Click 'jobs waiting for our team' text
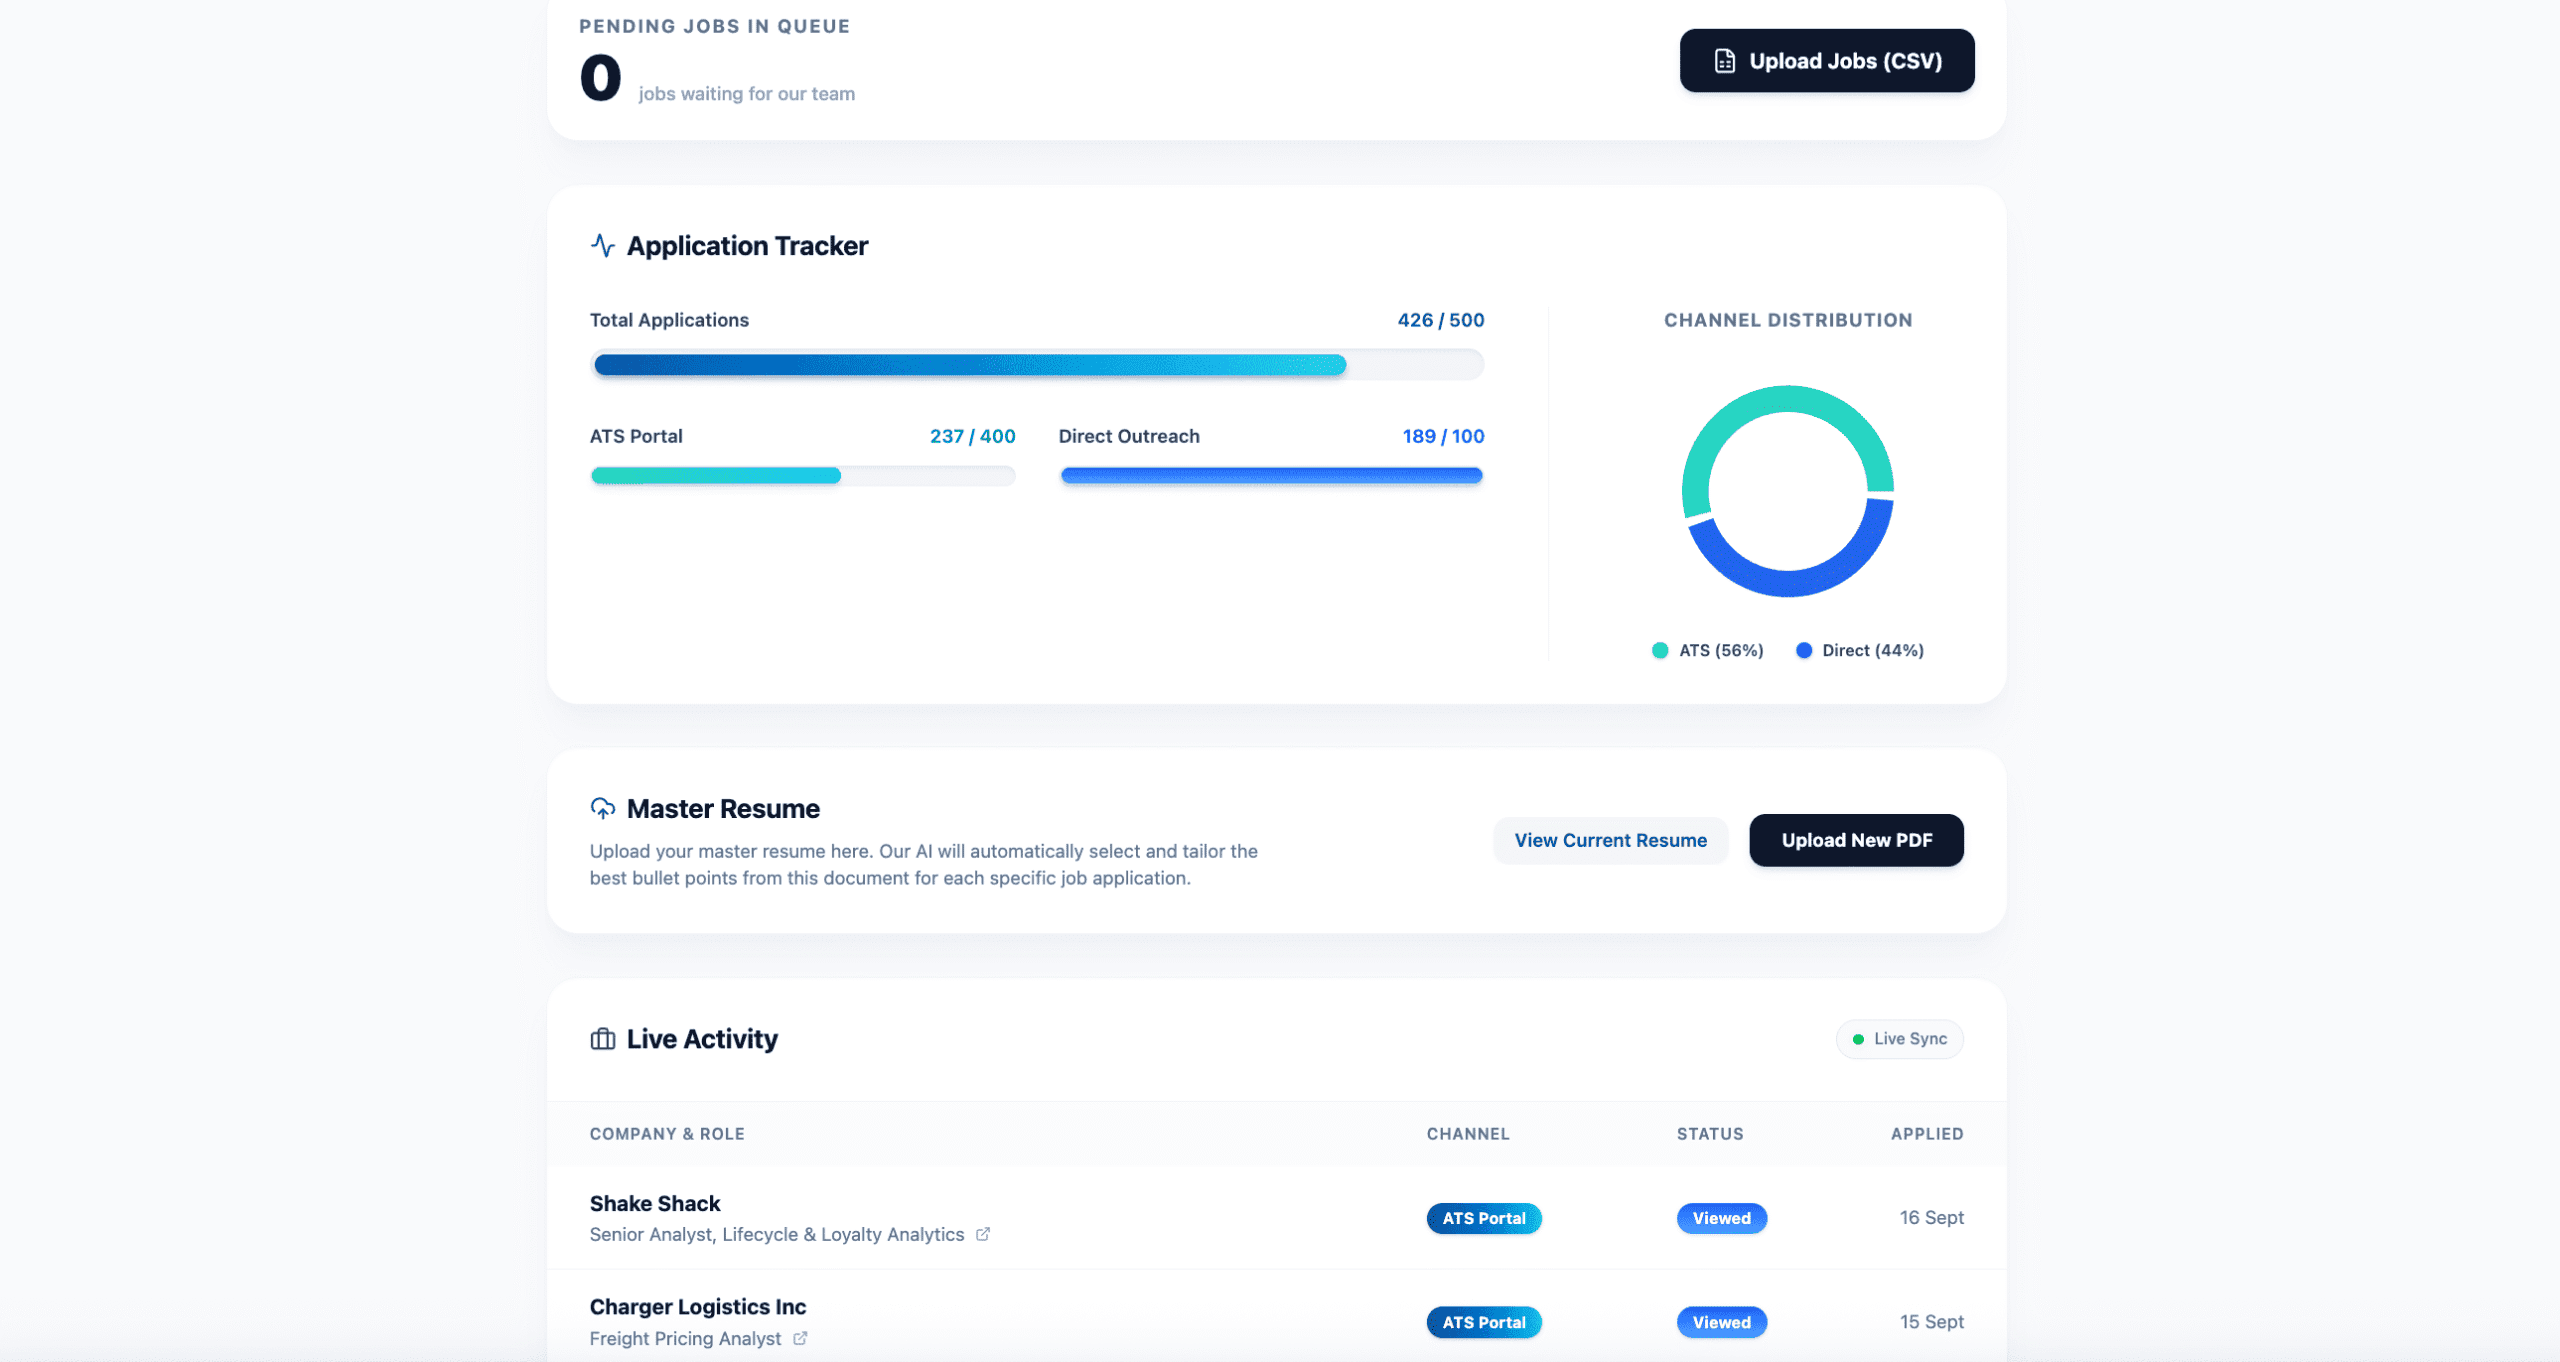This screenshot has height=1362, width=2560. [x=747, y=94]
